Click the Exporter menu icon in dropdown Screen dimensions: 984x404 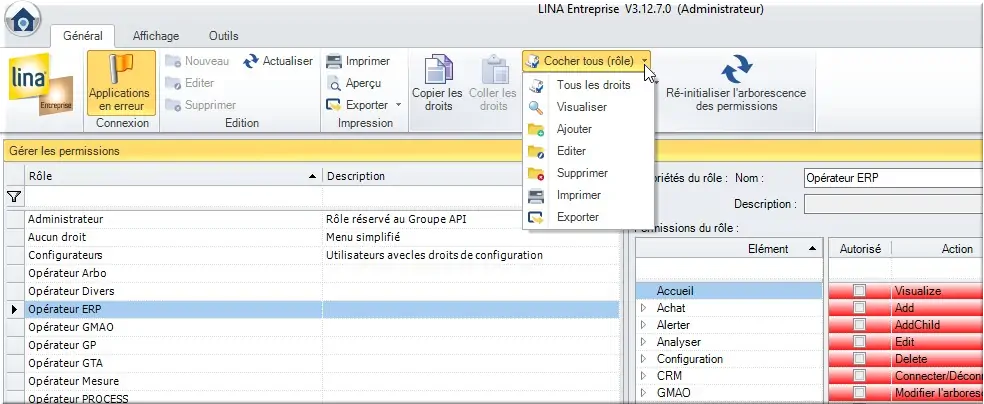(537, 217)
